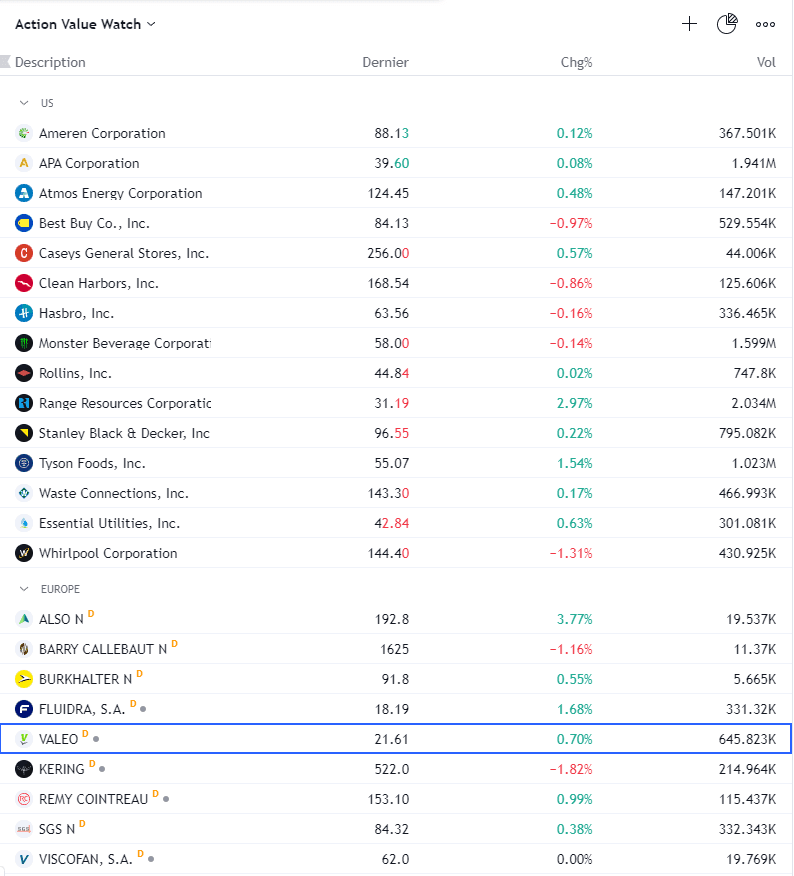Open the three-dots more options menu
The height and width of the screenshot is (876, 794).
pos(765,25)
